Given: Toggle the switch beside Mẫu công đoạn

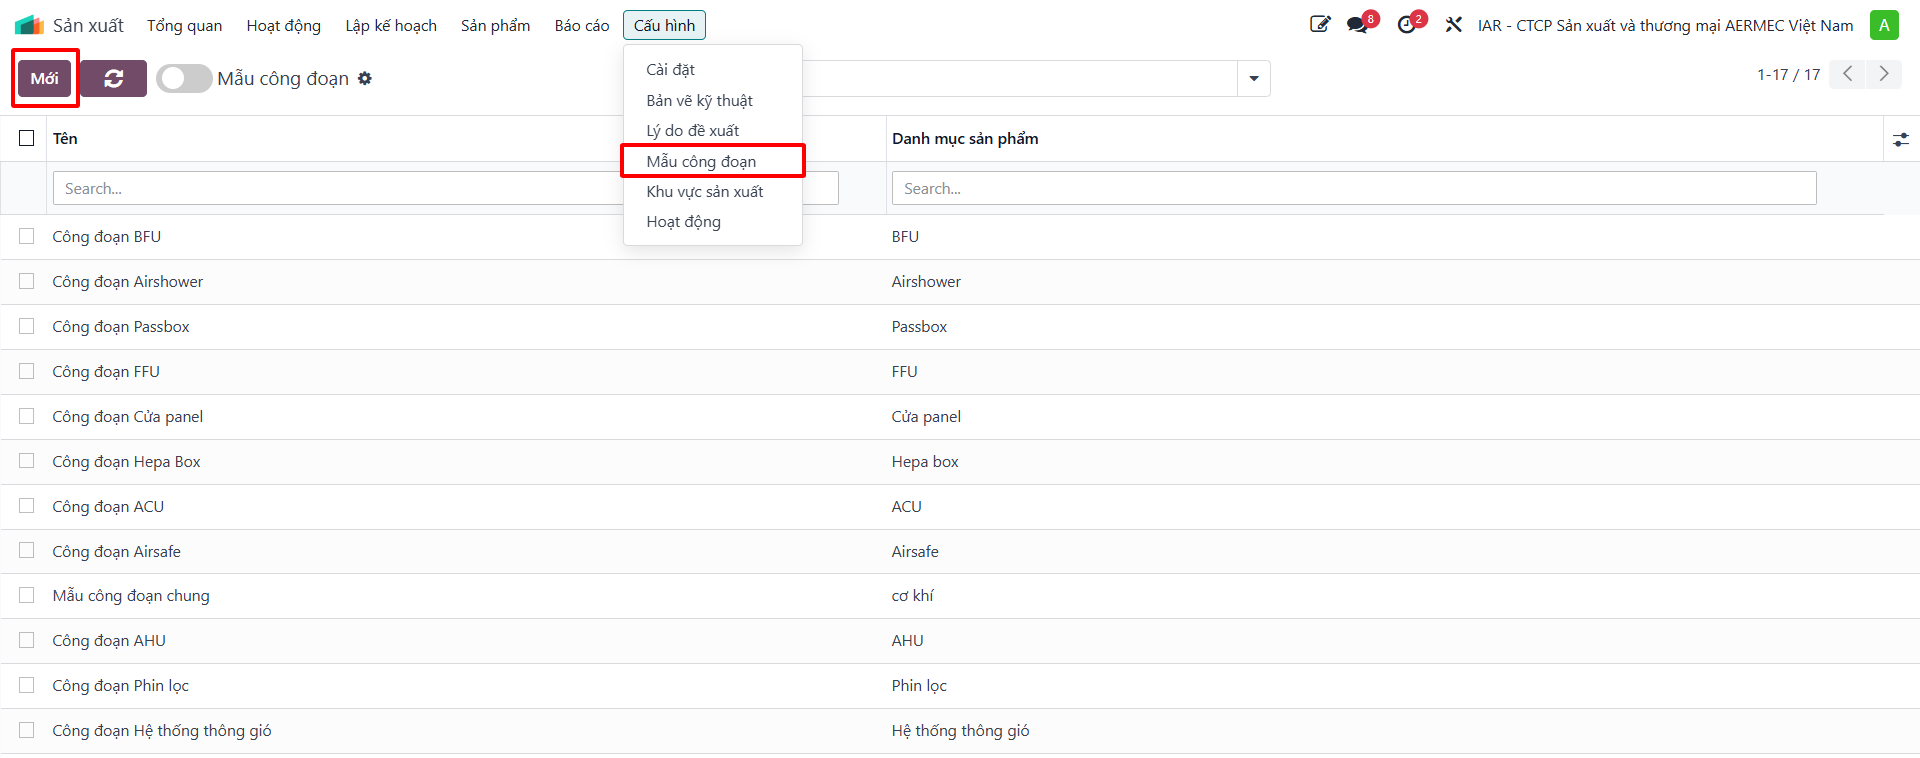Looking at the screenshot, I should (184, 78).
